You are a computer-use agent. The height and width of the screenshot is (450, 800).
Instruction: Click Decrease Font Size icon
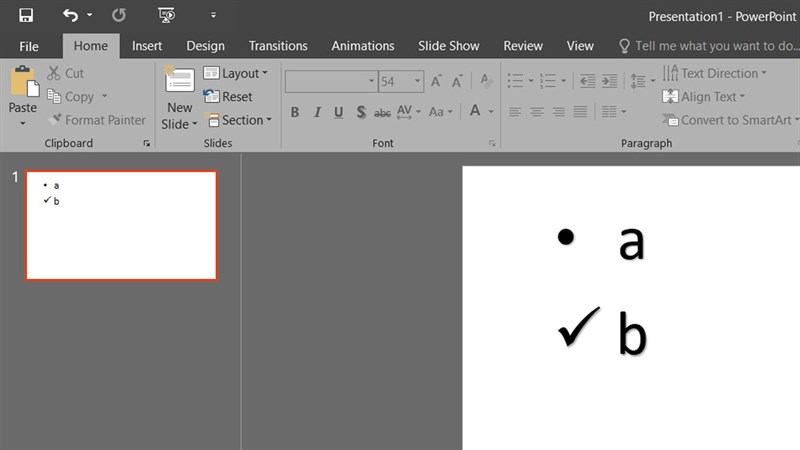pyautogui.click(x=457, y=81)
